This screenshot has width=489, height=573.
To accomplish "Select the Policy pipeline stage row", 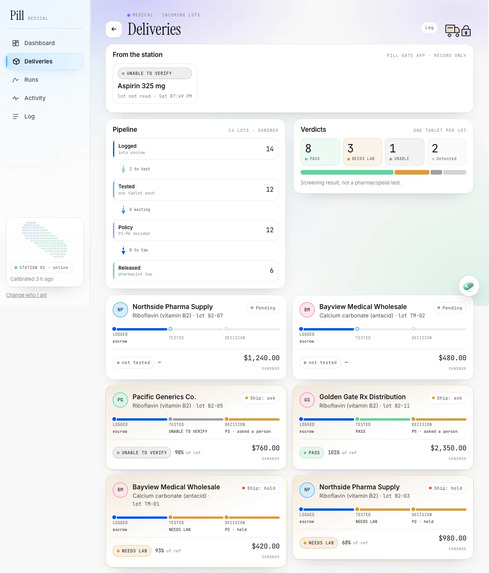I will (196, 230).
